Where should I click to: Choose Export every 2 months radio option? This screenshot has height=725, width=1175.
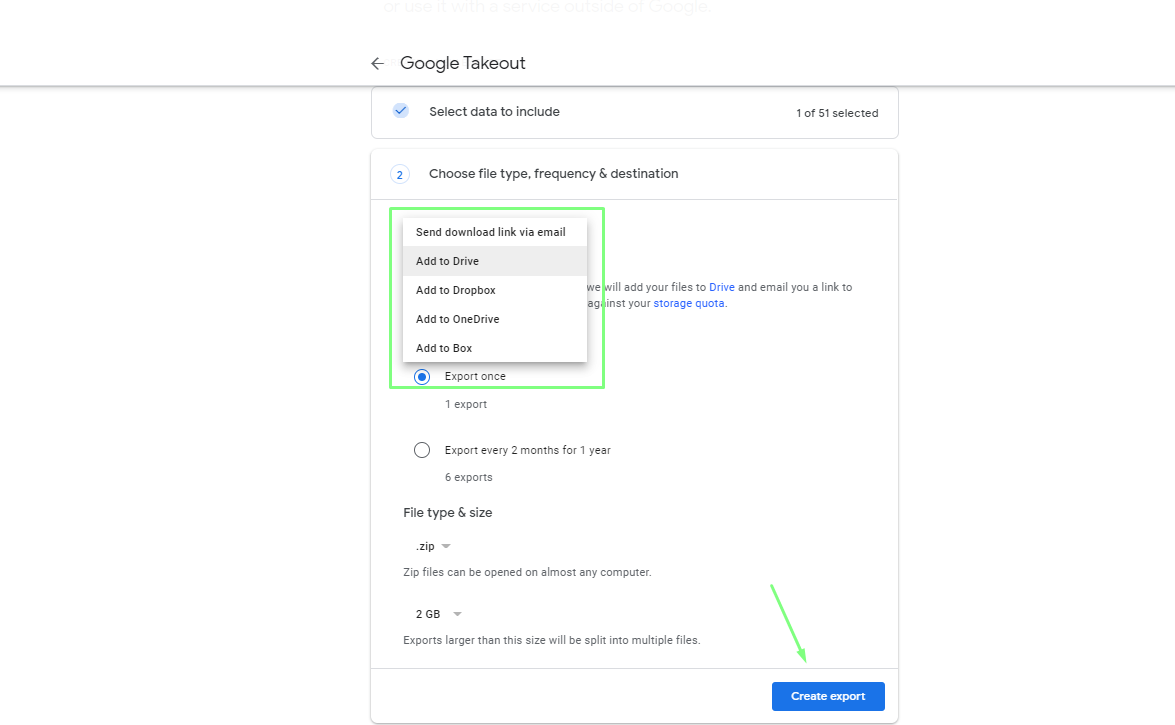tap(422, 450)
